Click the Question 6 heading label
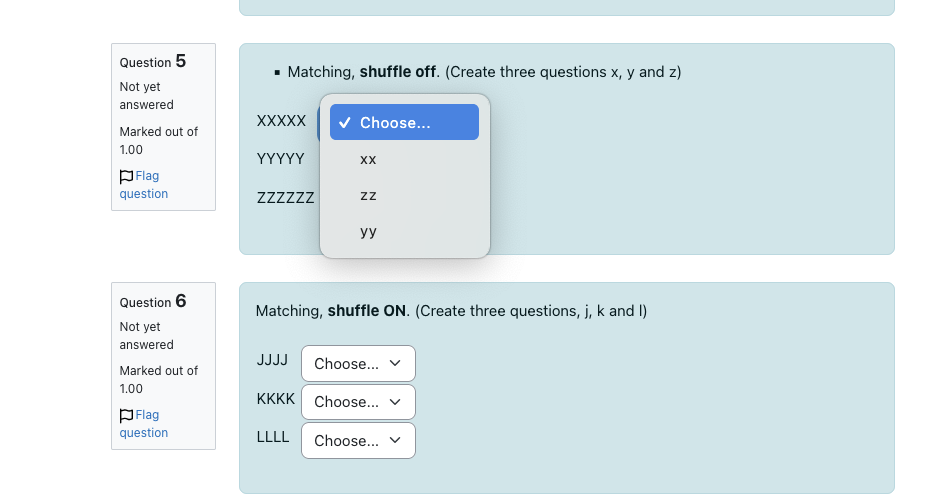The image size is (934, 504). point(152,301)
